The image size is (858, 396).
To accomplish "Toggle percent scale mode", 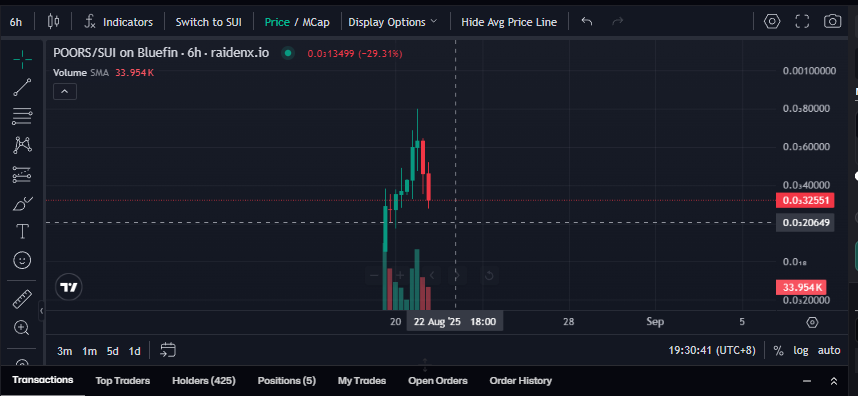I will [x=778, y=351].
